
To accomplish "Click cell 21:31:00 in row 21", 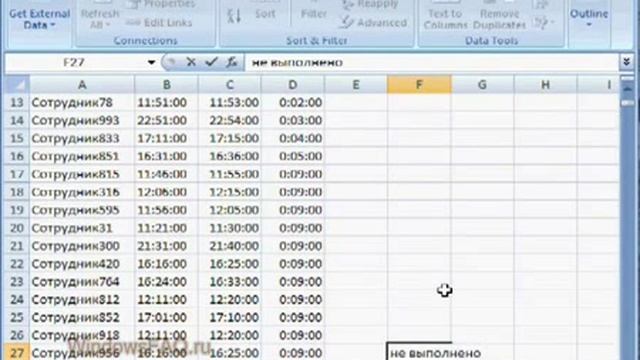I will (x=167, y=246).
